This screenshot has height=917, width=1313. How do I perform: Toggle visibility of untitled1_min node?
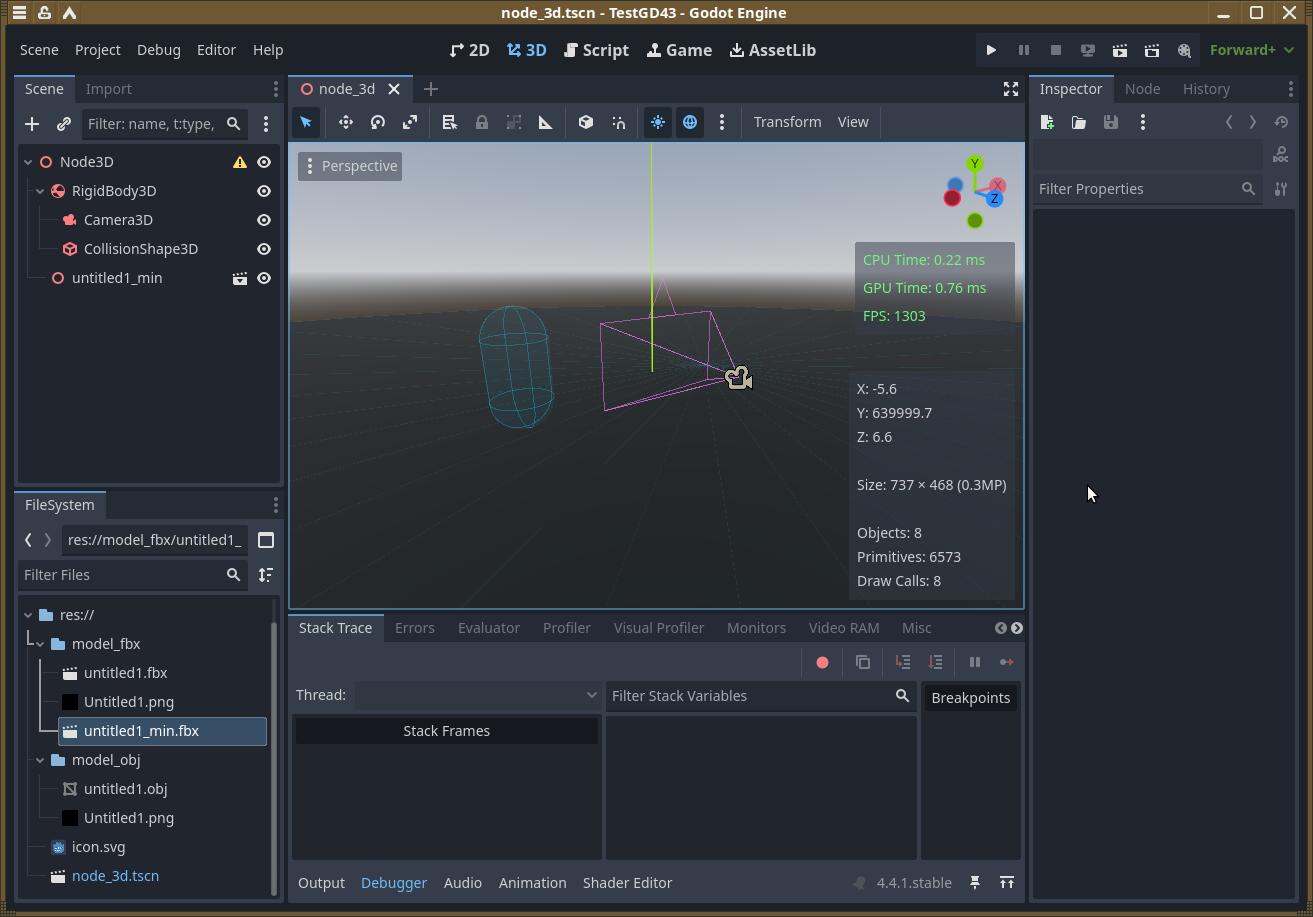click(264, 278)
